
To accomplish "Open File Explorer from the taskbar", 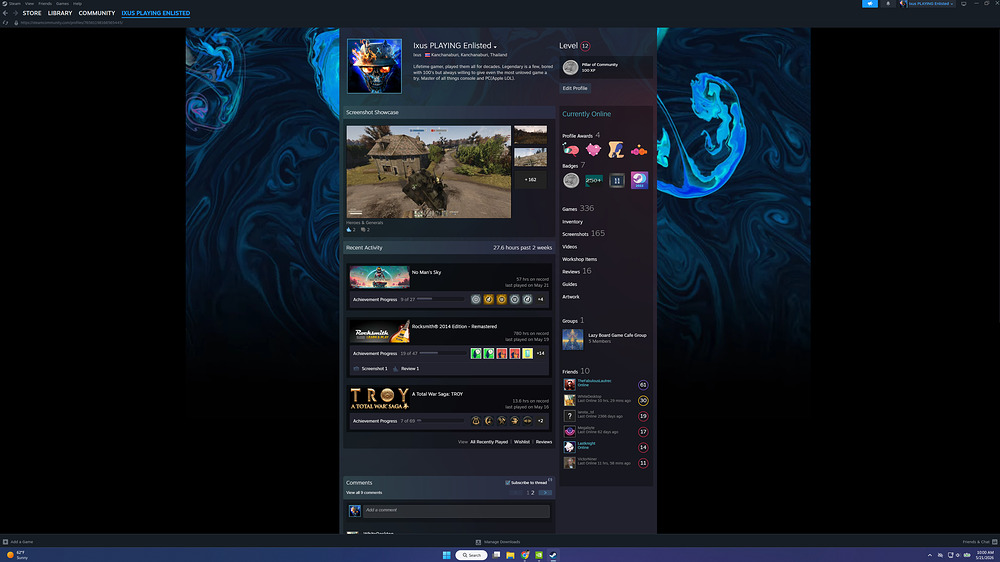I will point(510,555).
